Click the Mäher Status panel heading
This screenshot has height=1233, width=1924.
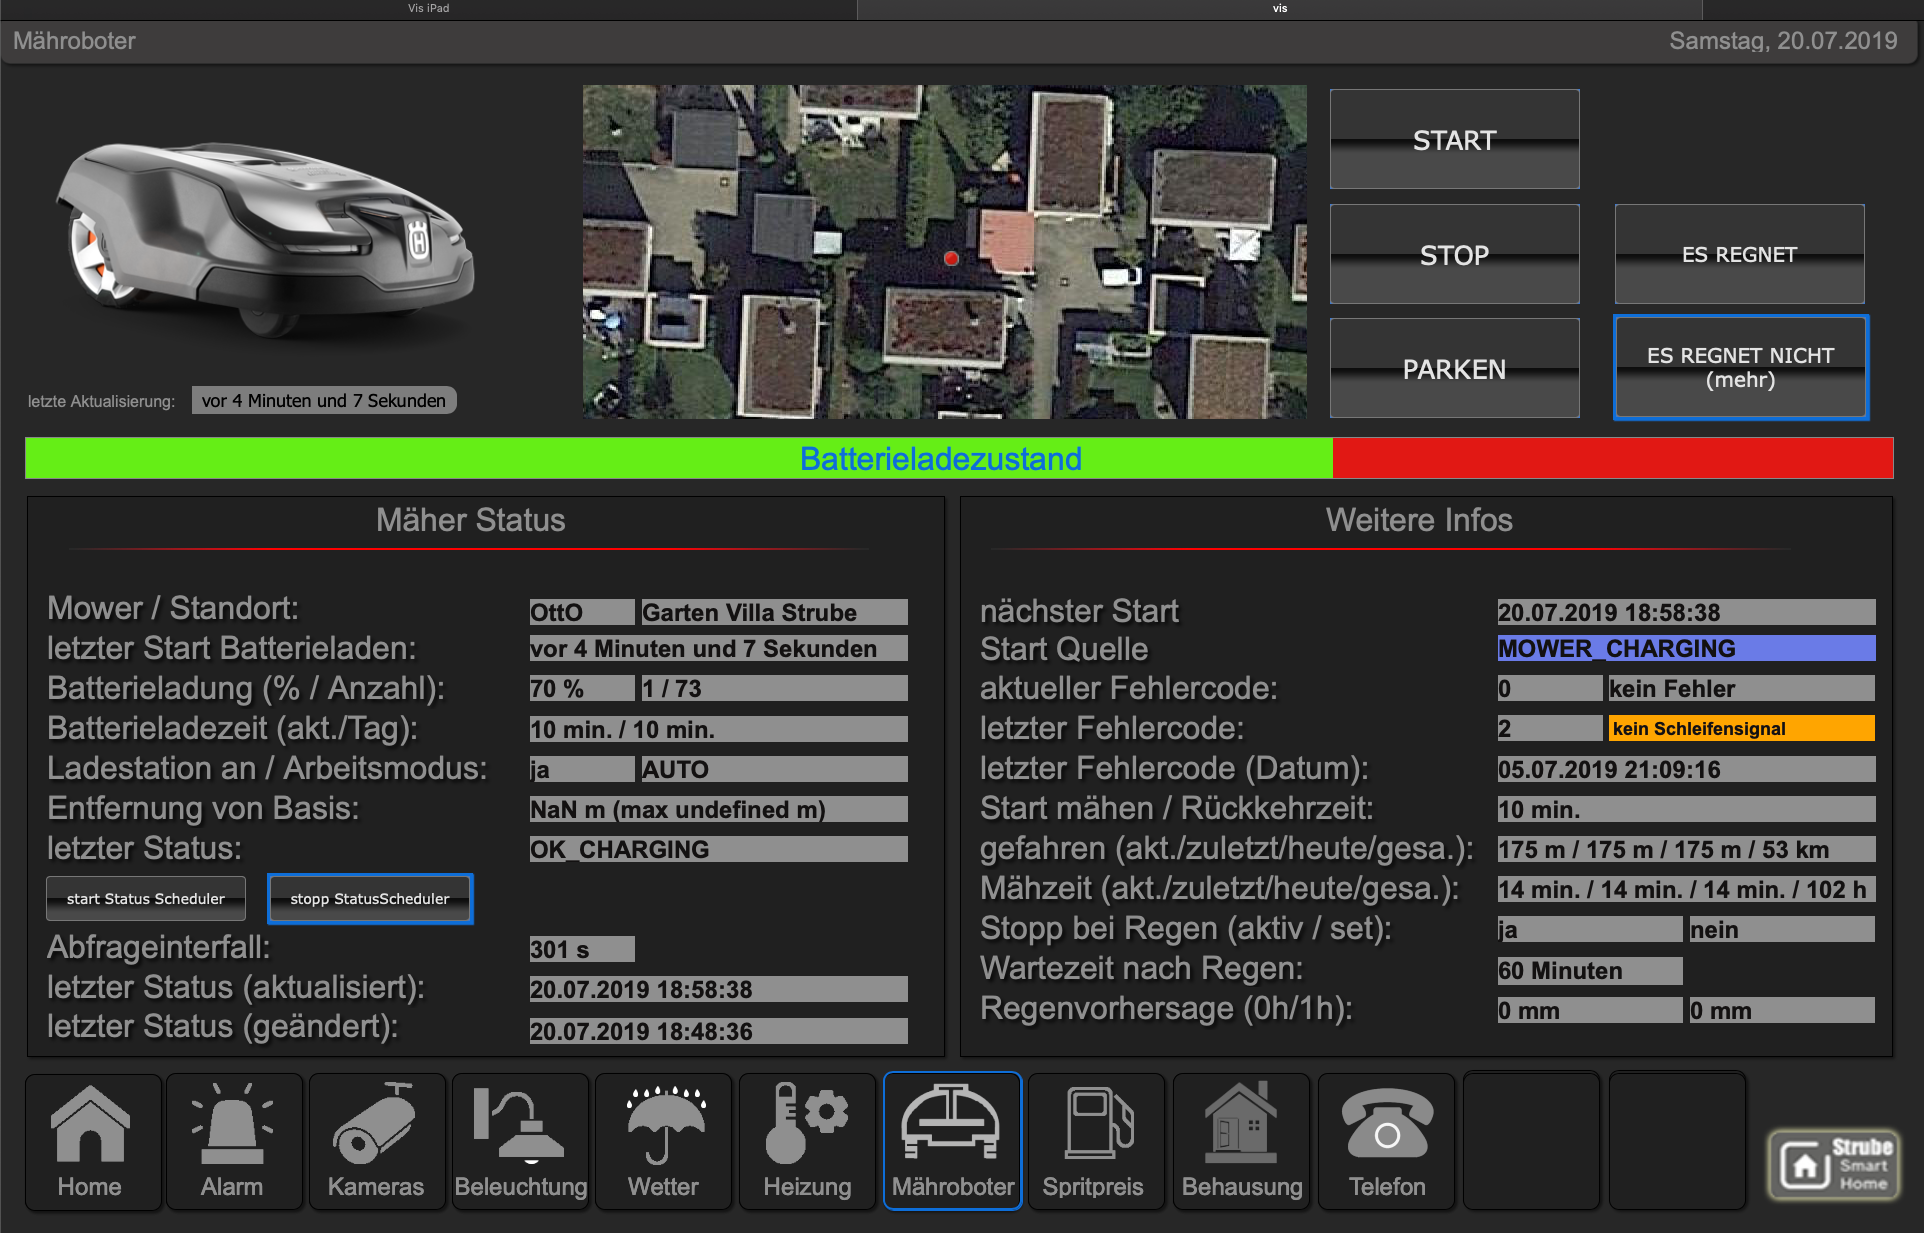pos(471,520)
